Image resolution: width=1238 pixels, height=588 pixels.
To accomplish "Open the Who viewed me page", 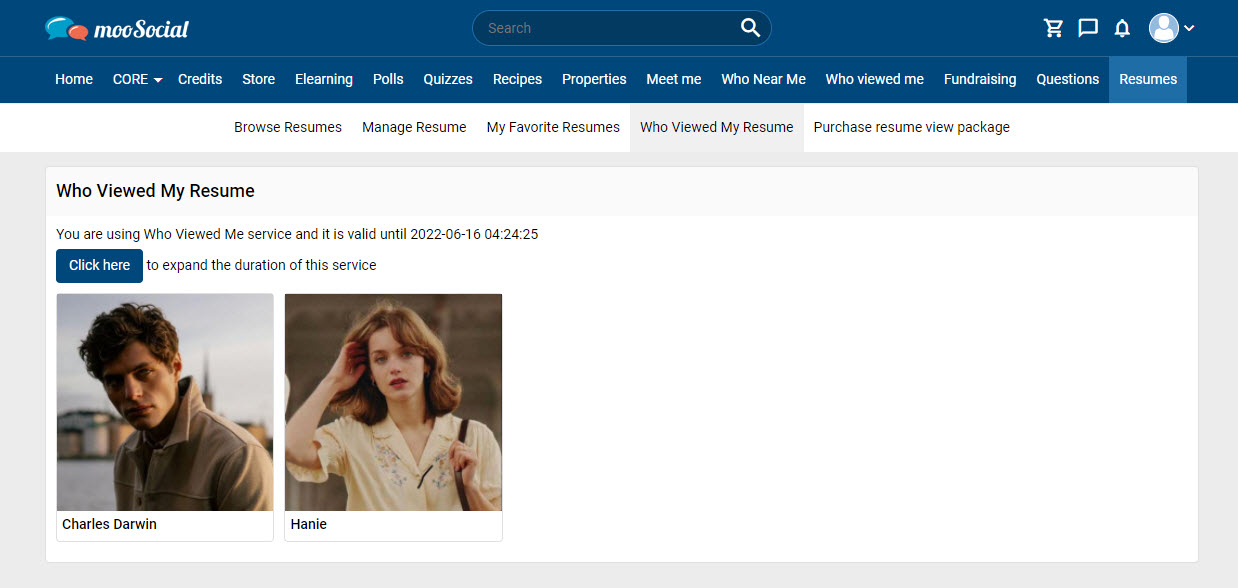I will coord(875,79).
